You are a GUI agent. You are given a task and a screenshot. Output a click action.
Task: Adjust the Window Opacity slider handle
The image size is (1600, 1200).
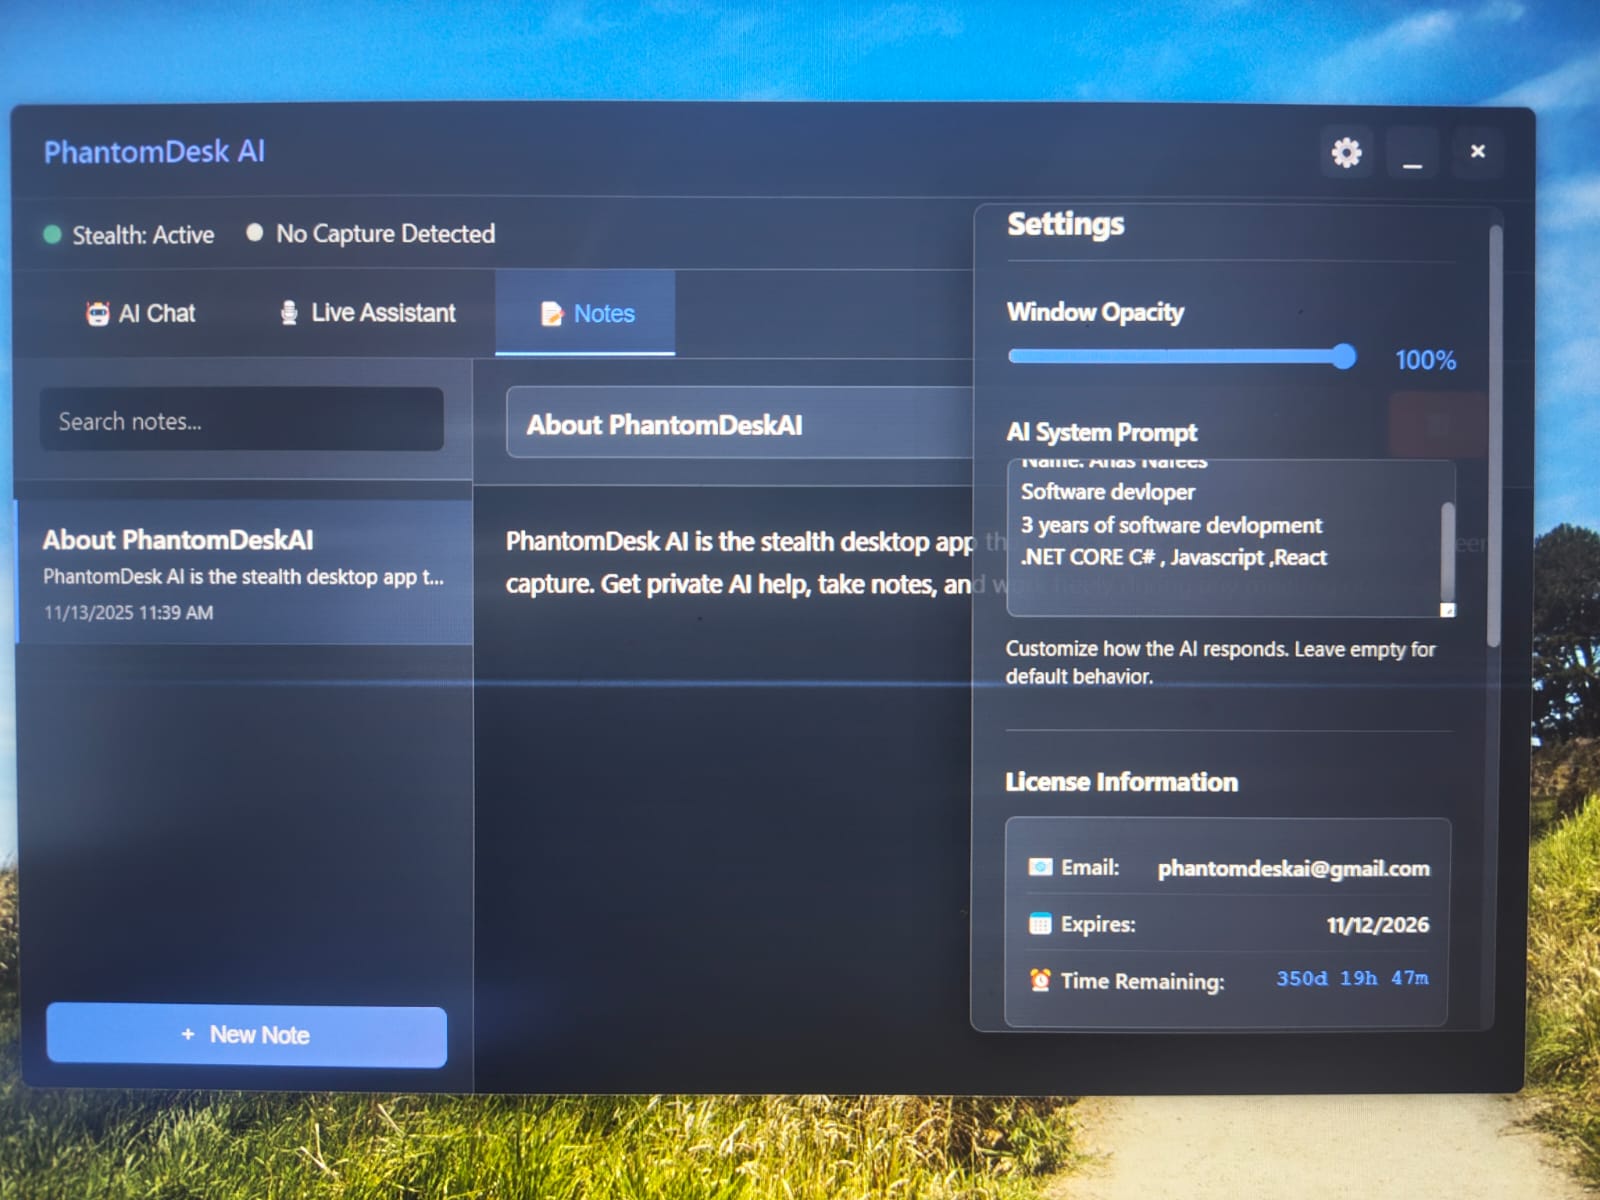(1346, 356)
